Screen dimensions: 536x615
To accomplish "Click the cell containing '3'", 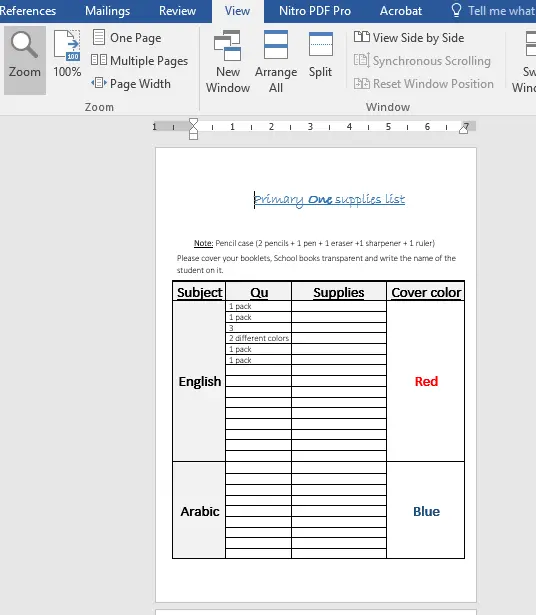I will pos(259,328).
